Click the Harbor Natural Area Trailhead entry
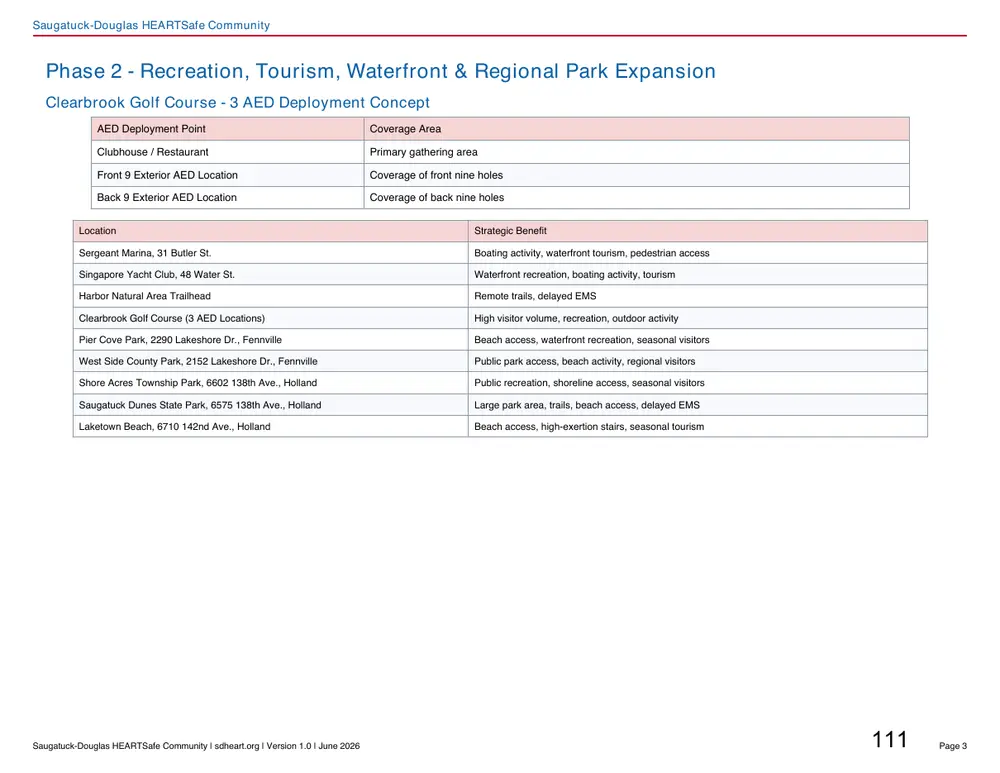Screen dimensions: 1000x773 271,296
